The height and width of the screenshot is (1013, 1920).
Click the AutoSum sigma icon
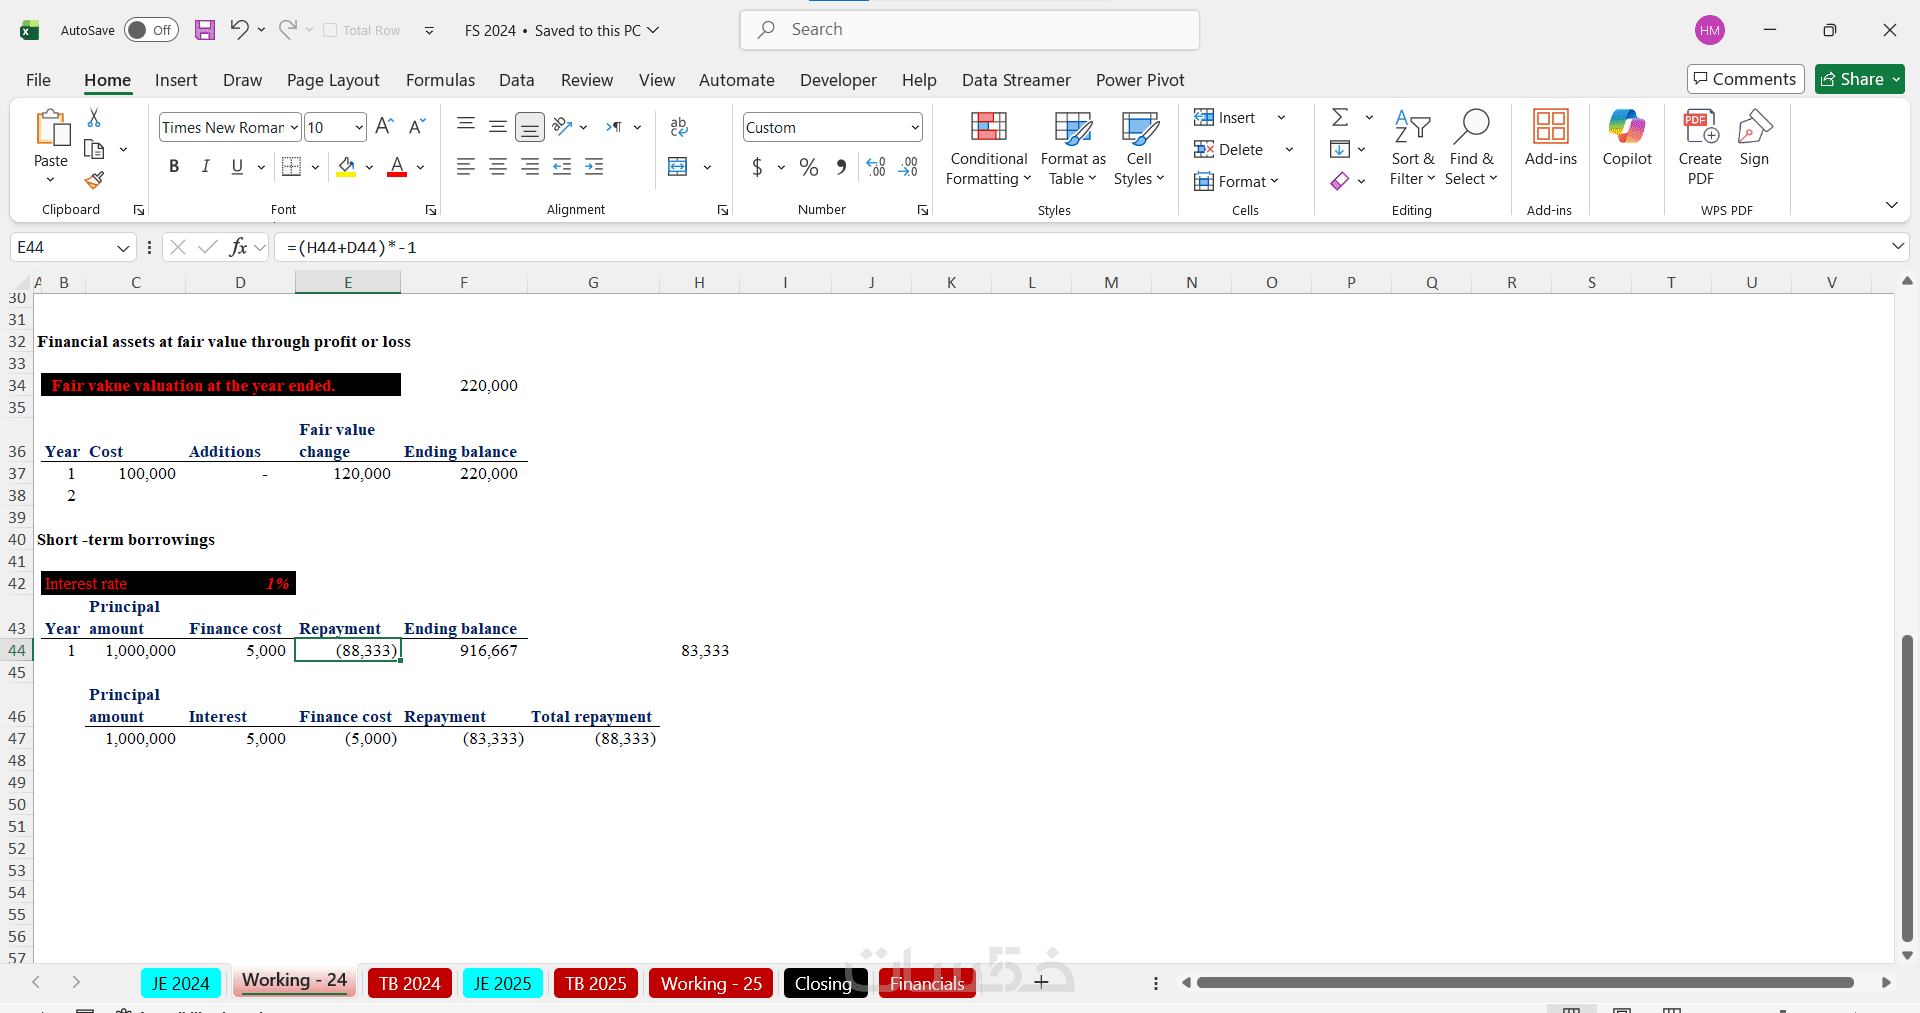pyautogui.click(x=1340, y=118)
